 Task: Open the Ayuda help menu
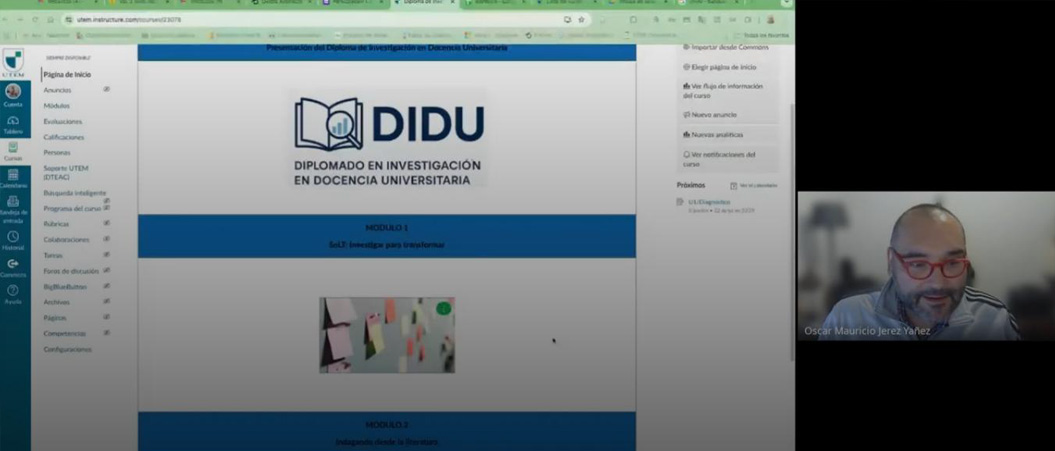pyautogui.click(x=13, y=294)
